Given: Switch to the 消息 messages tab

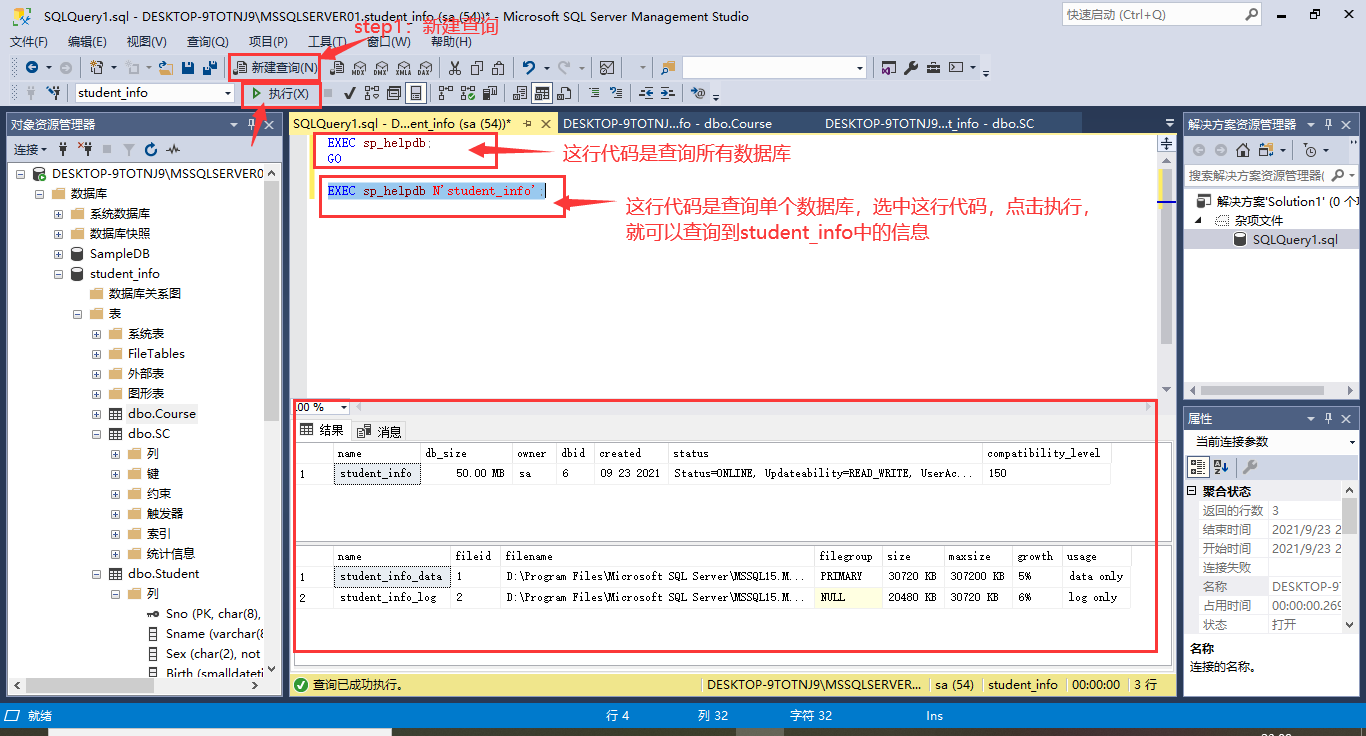Looking at the screenshot, I should click(x=378, y=431).
